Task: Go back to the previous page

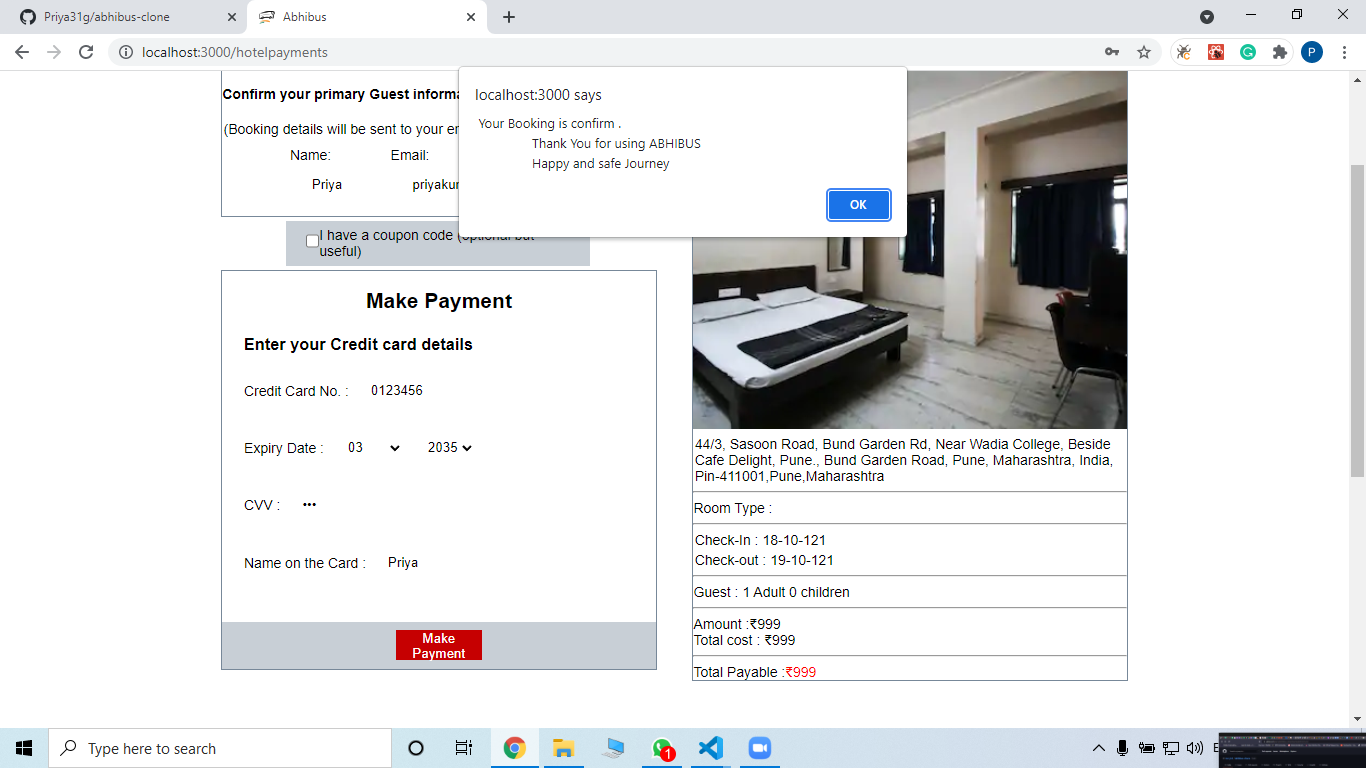Action: pos(22,52)
